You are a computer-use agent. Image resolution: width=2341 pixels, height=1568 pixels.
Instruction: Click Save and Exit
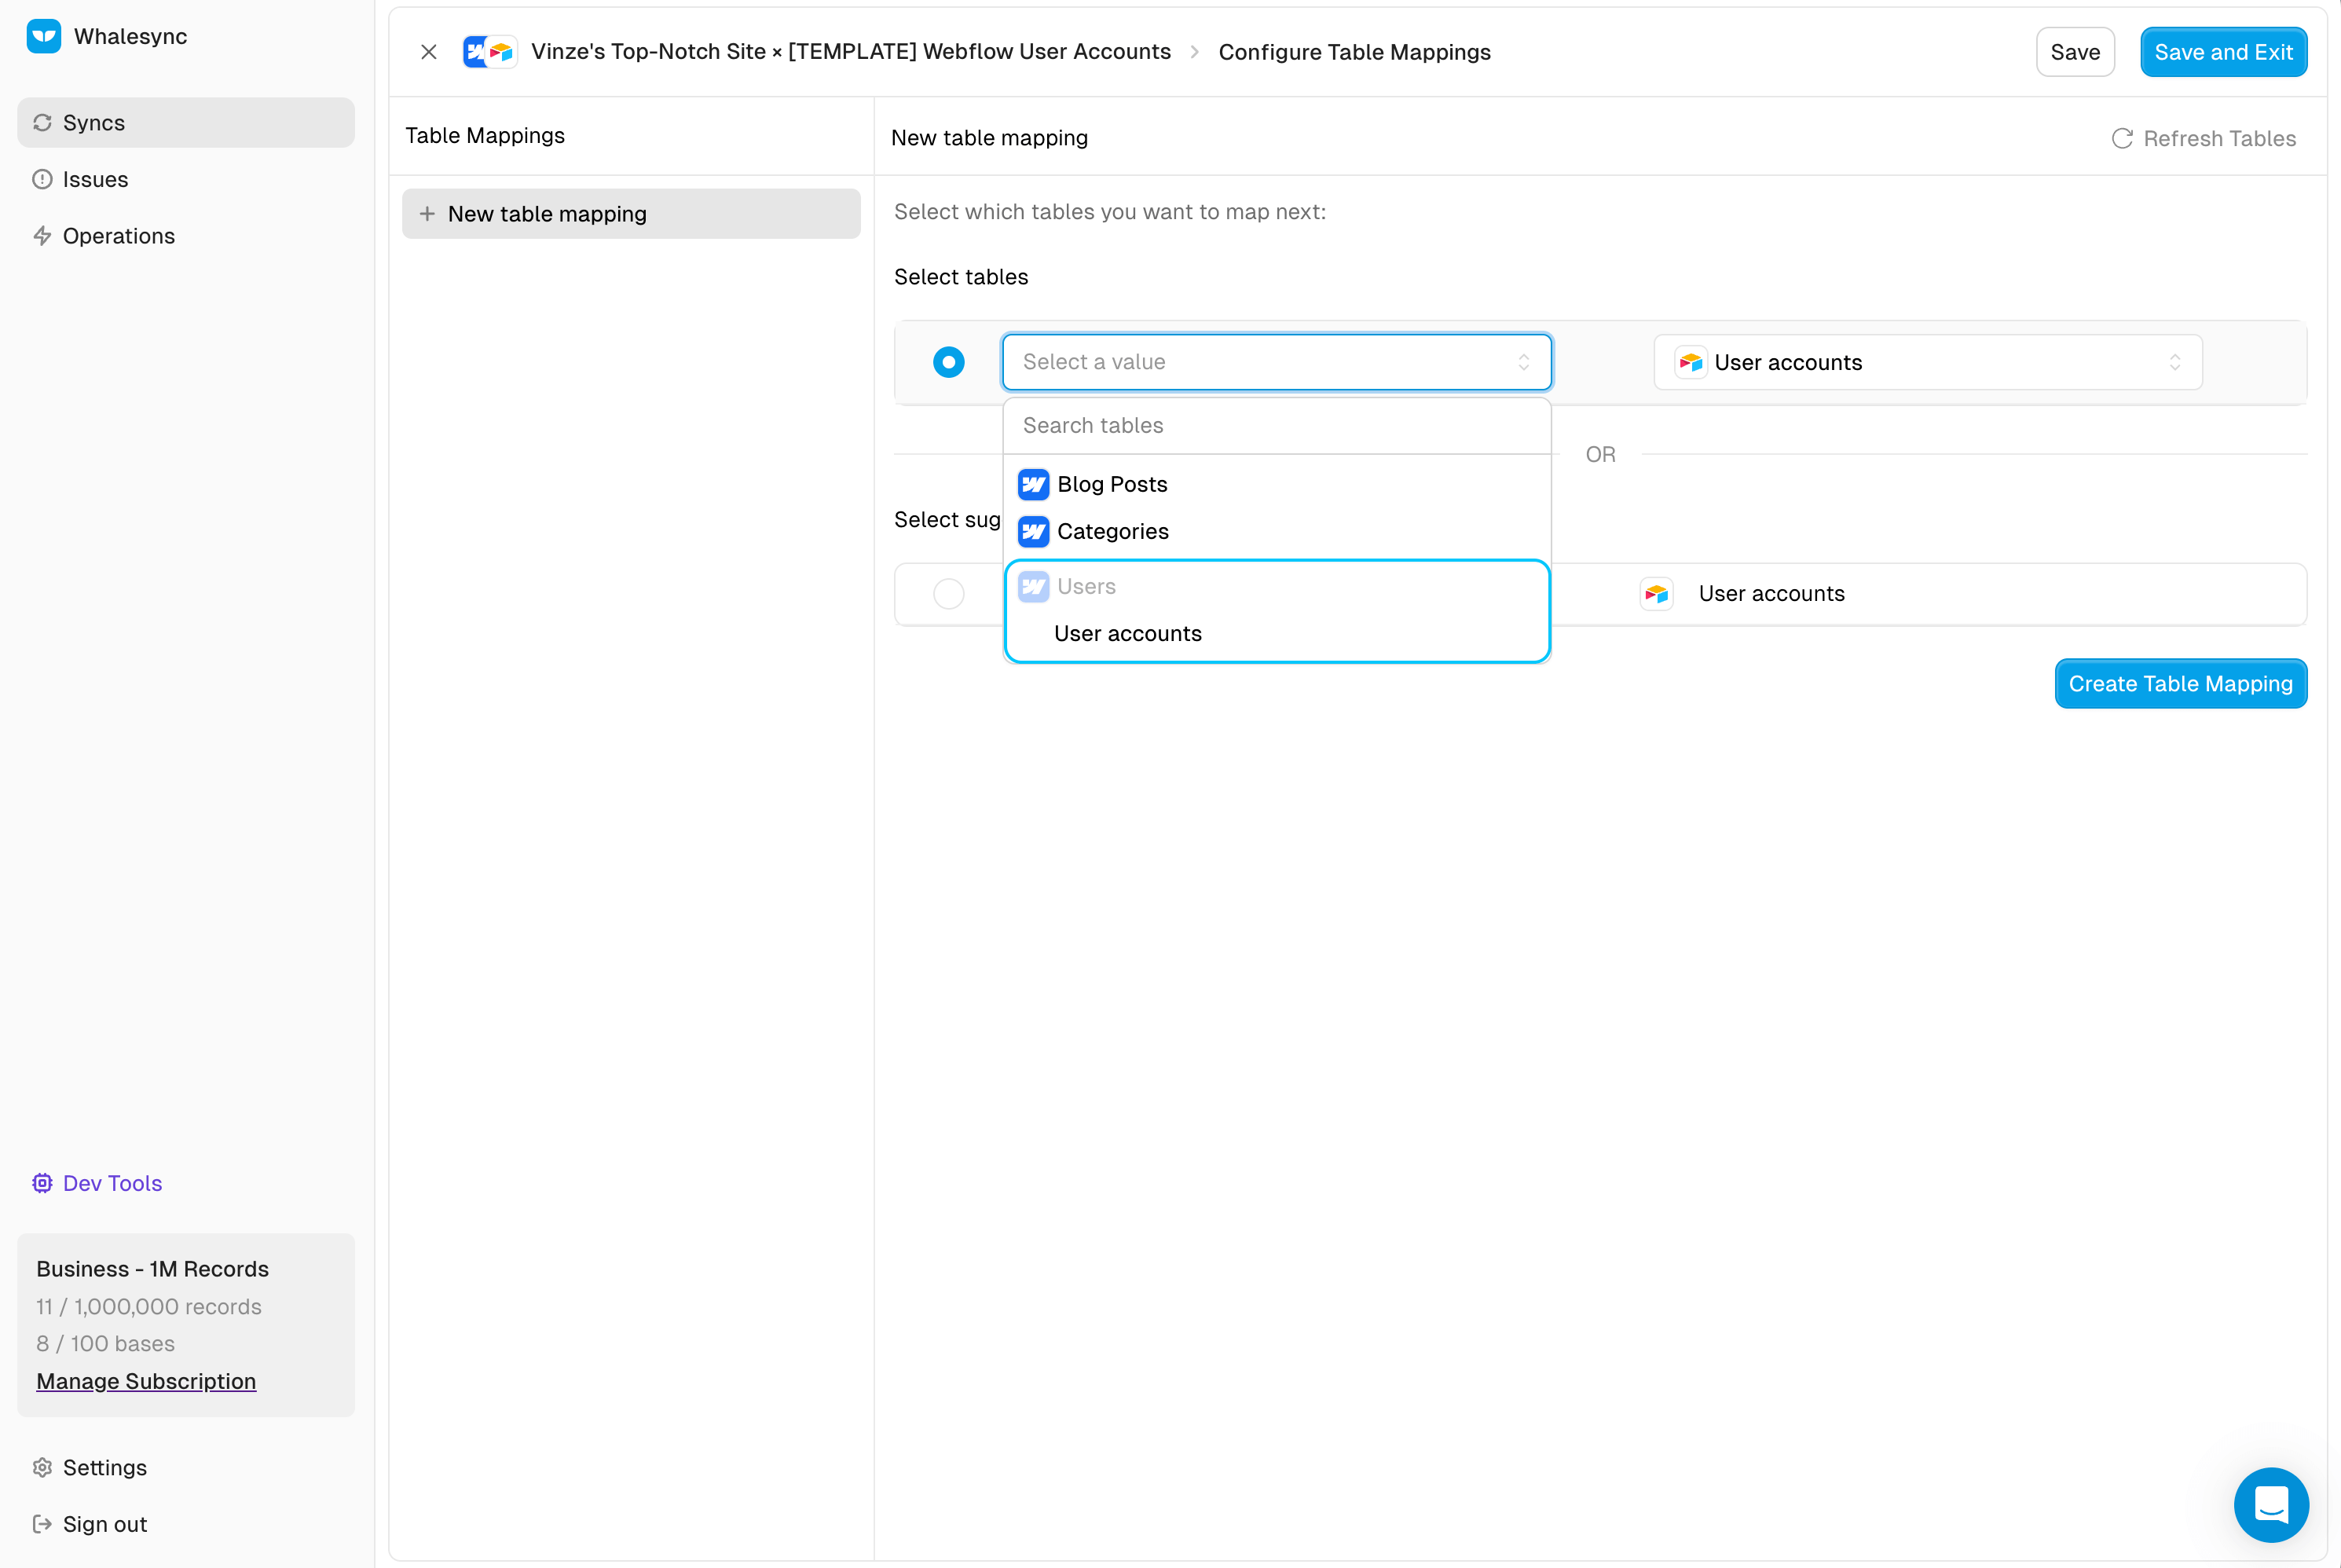click(x=2222, y=52)
